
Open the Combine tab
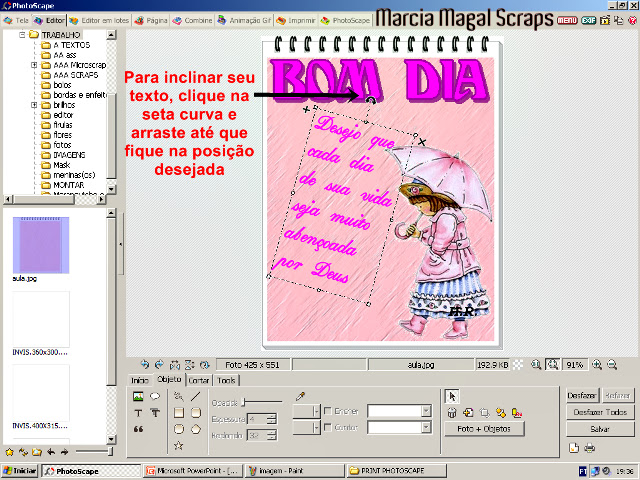point(192,20)
